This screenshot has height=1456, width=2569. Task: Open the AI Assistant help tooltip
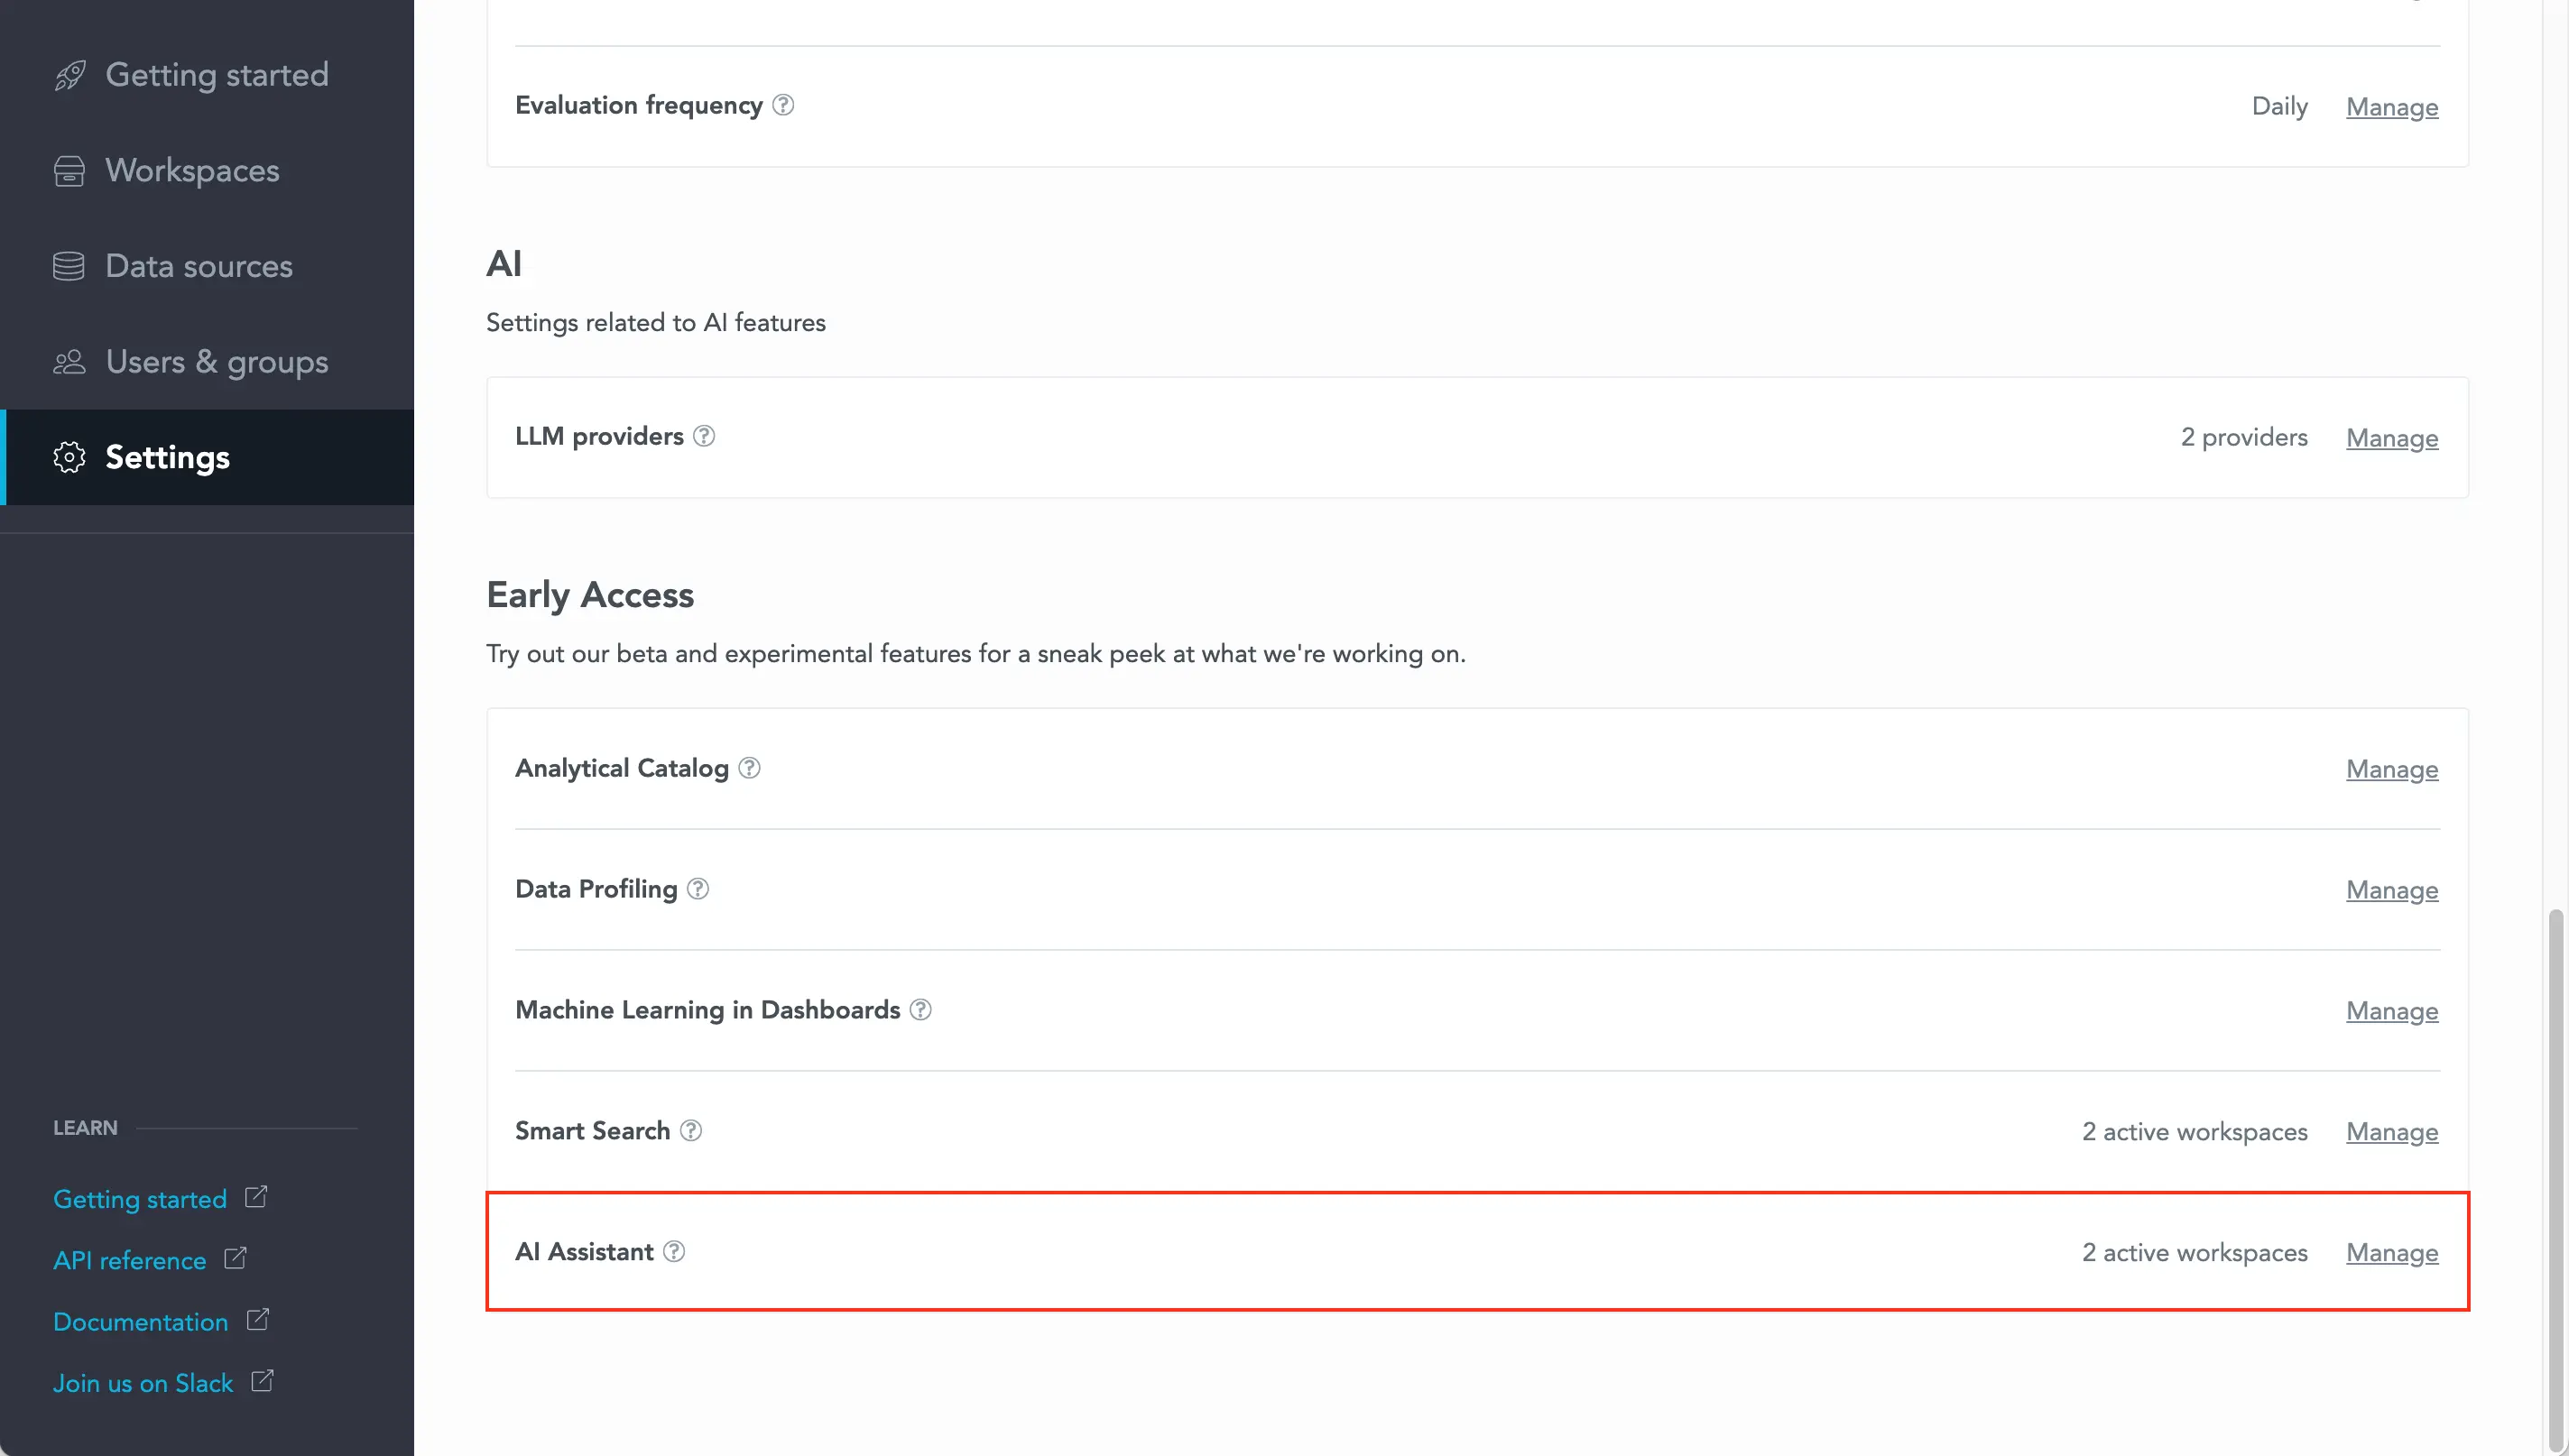tap(674, 1251)
